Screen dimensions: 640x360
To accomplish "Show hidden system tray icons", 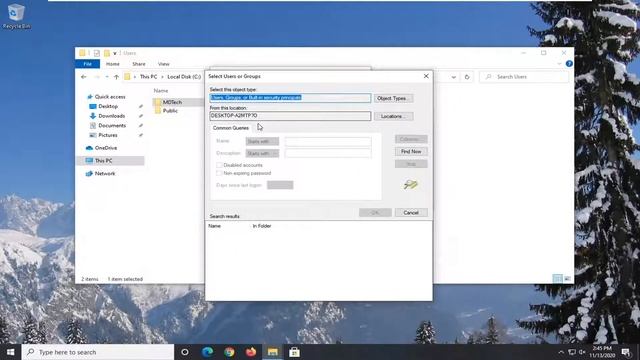I will [x=561, y=352].
